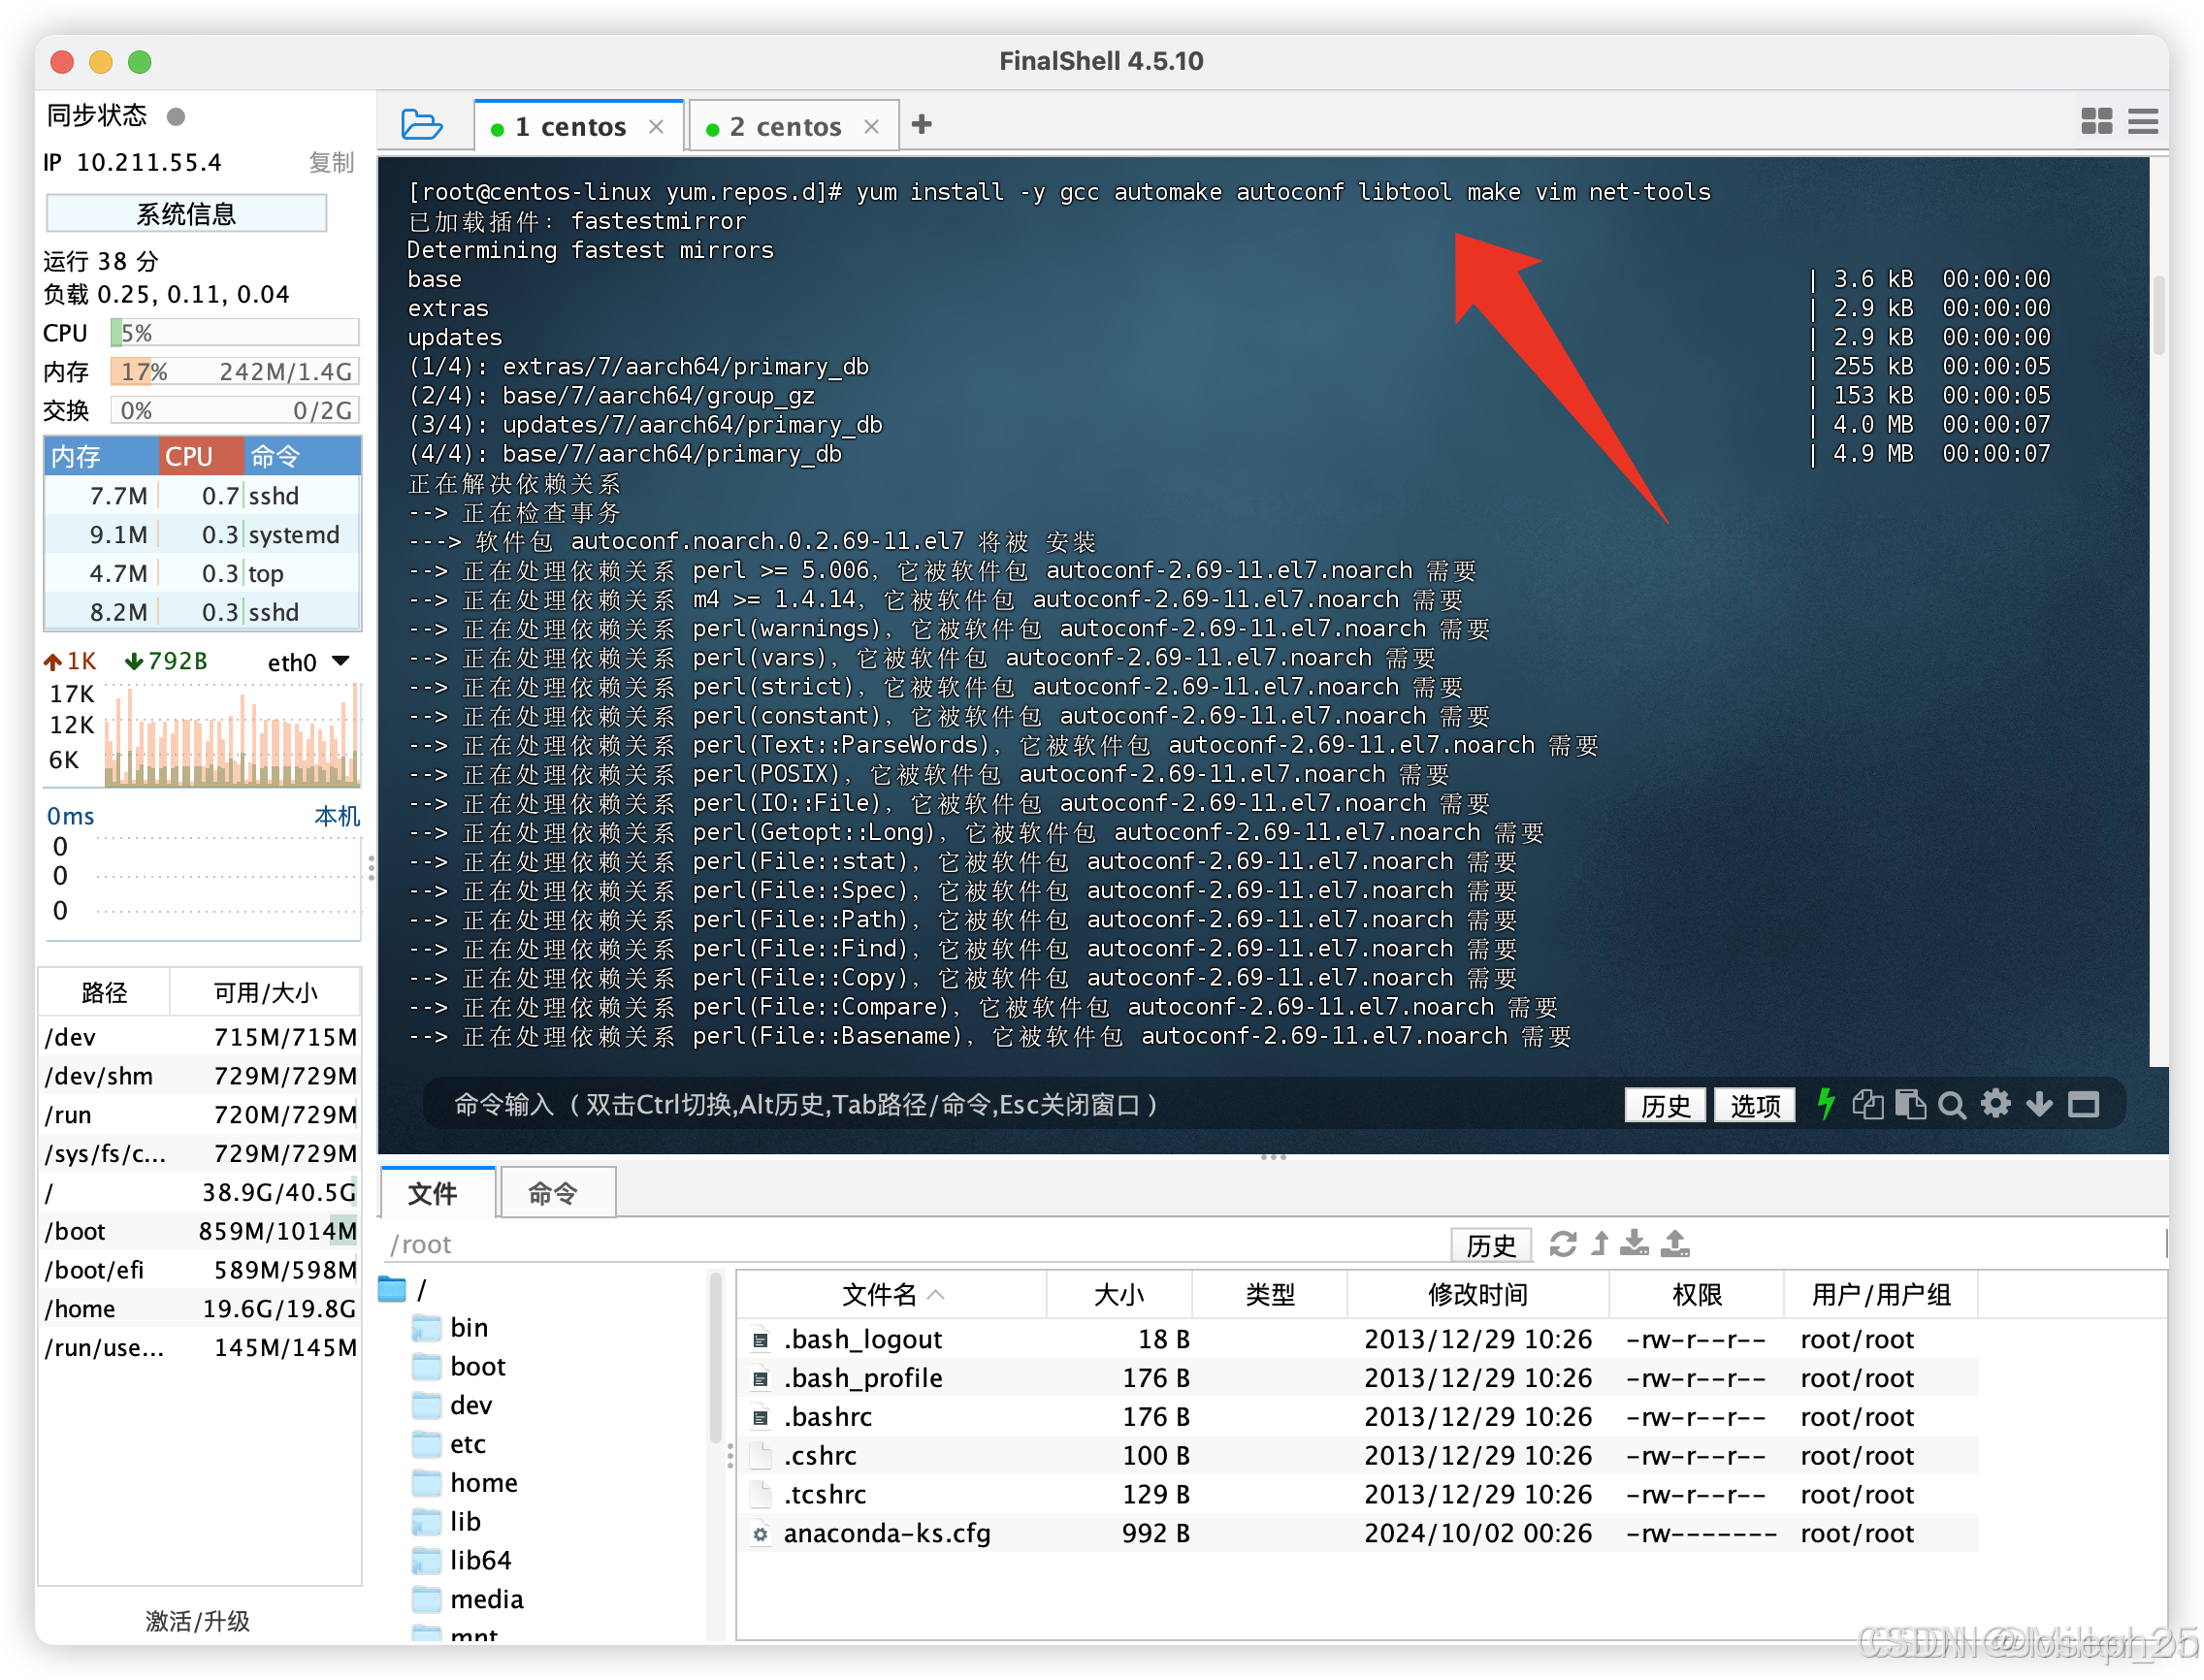Sort files by 大小 column header
The width and height of the screenshot is (2204, 1680).
1119,1295
